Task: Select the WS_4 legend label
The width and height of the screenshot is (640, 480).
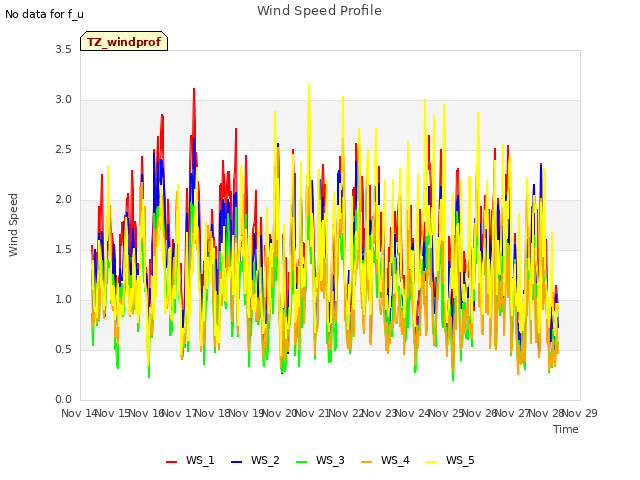Action: [395, 460]
